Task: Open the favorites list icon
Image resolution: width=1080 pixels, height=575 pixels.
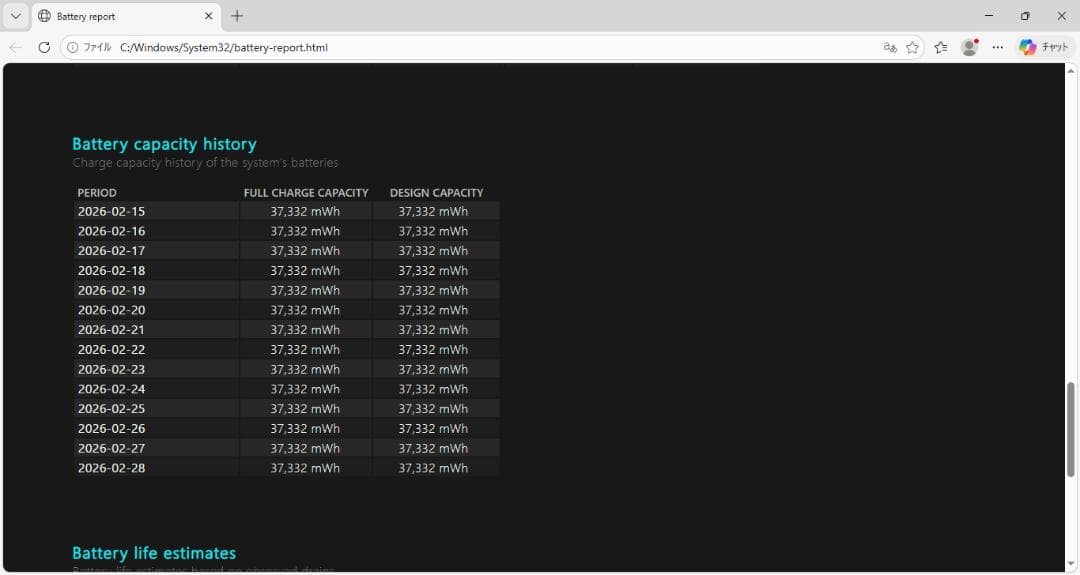Action: [x=941, y=47]
